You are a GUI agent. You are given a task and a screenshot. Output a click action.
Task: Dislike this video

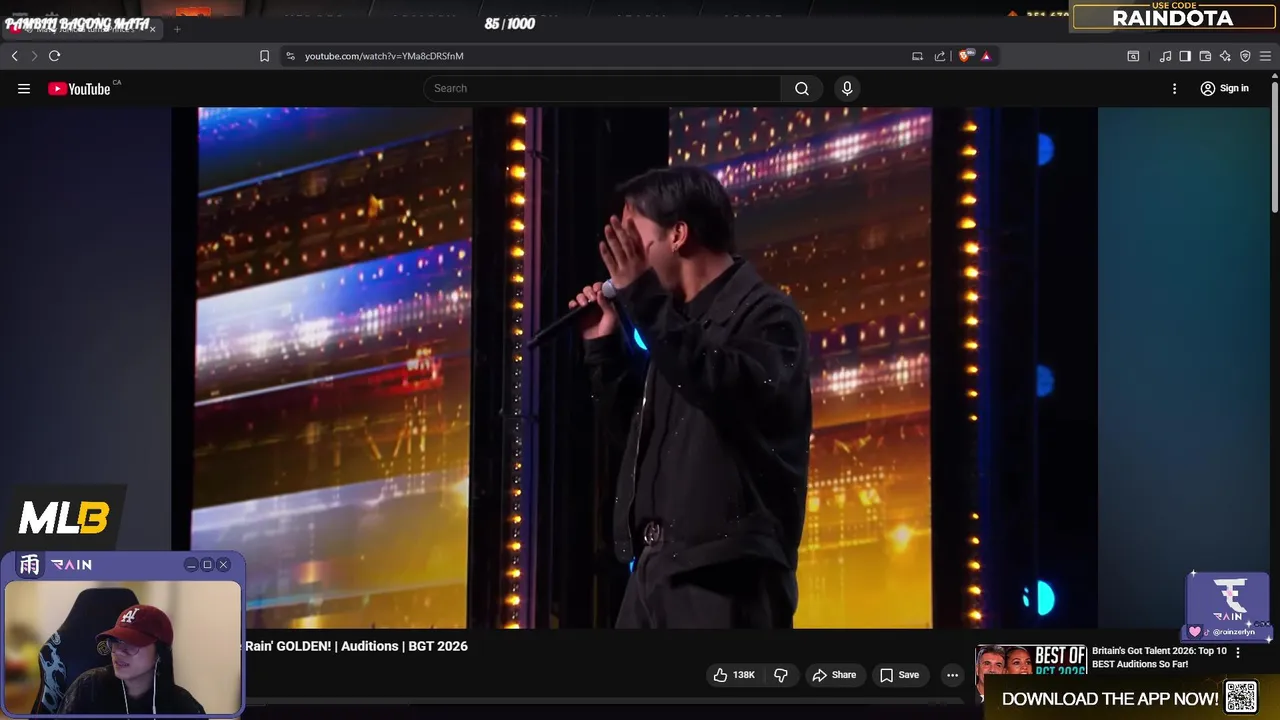[781, 675]
